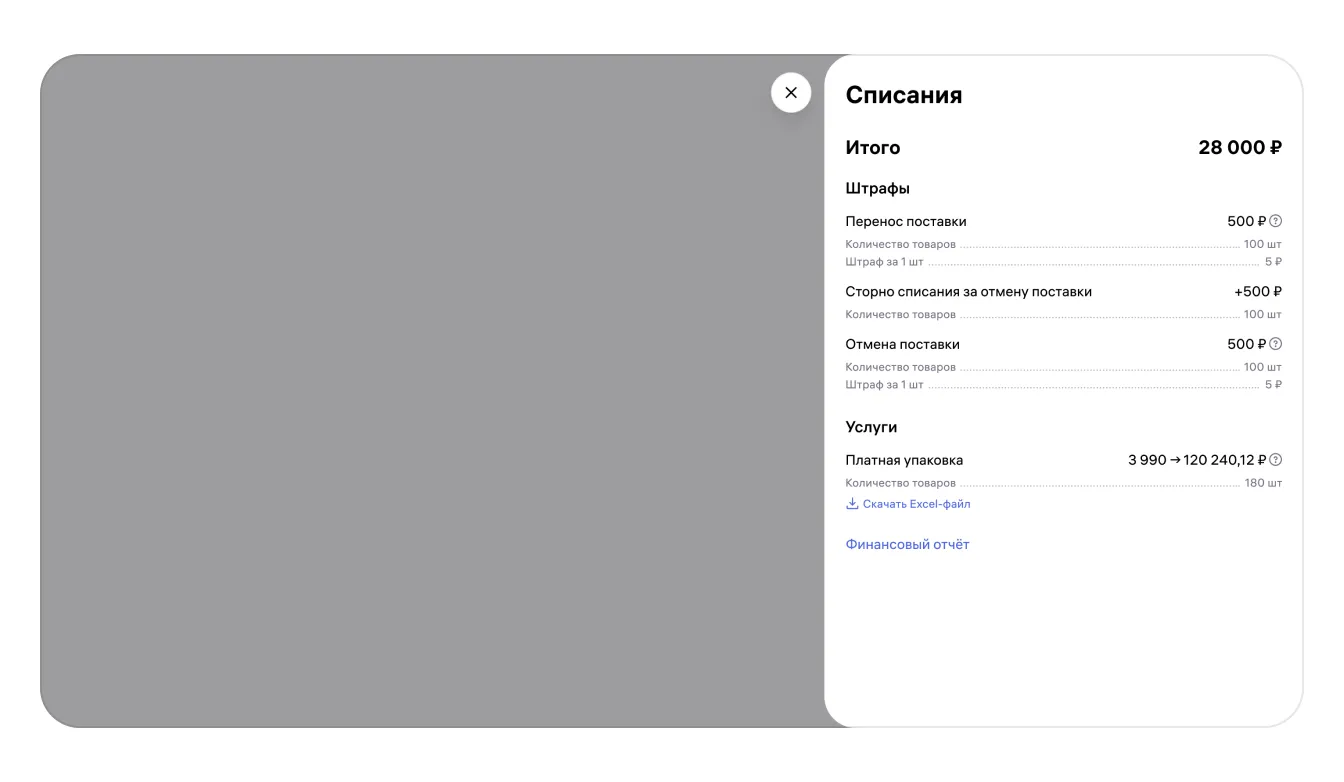This screenshot has height=782, width=1344.
Task: Open help icon beside Отмена поставки 500 ₽
Action: click(1276, 344)
